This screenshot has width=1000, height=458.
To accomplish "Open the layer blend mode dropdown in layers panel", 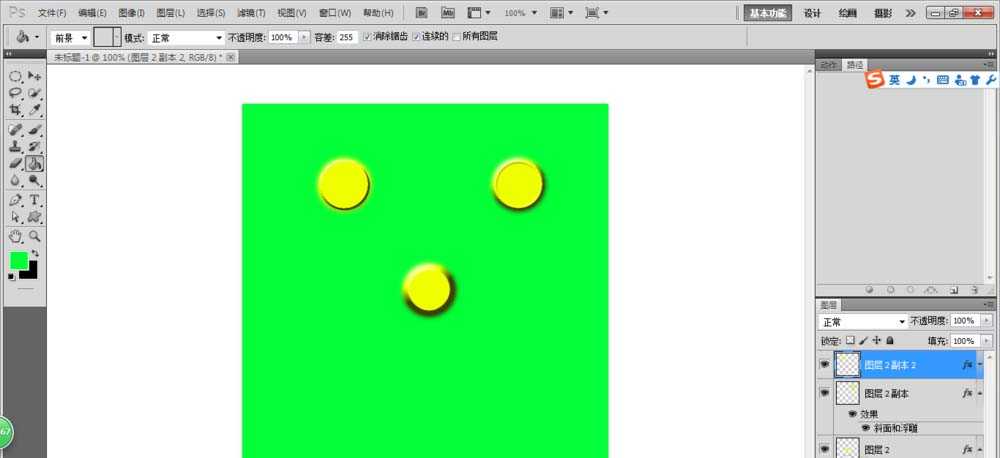I will pyautogui.click(x=862, y=322).
